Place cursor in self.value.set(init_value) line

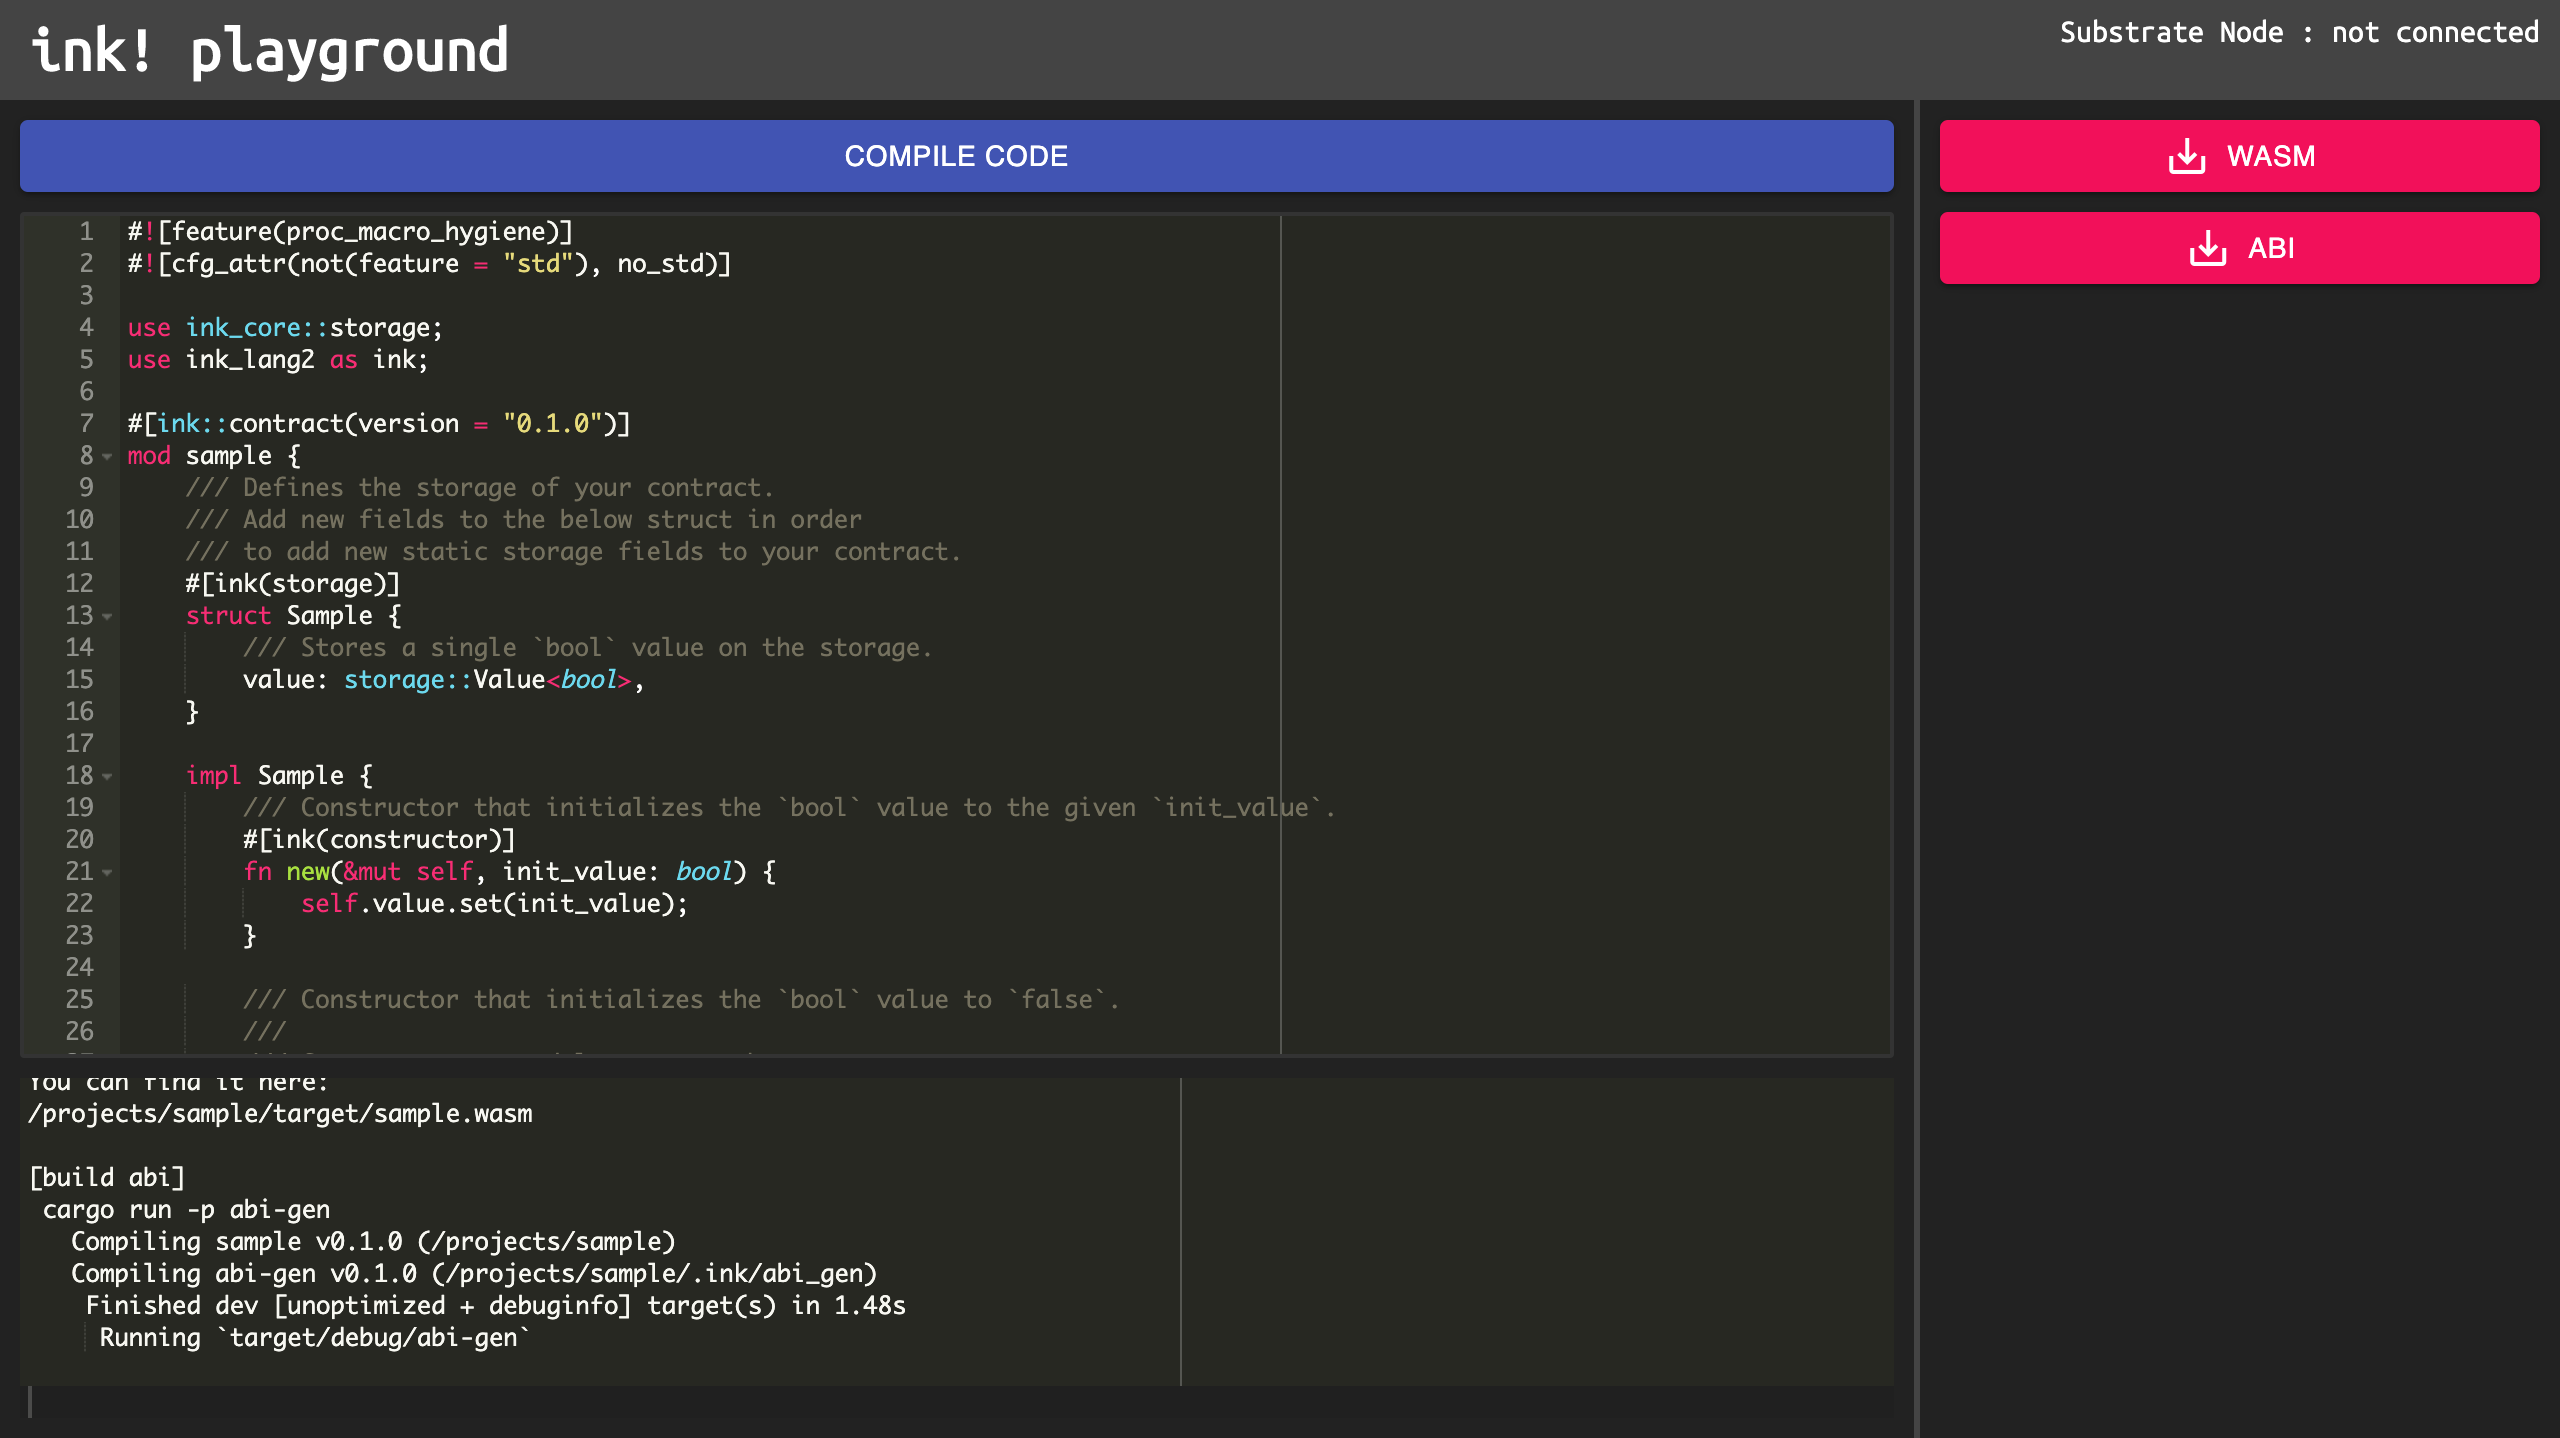click(494, 904)
